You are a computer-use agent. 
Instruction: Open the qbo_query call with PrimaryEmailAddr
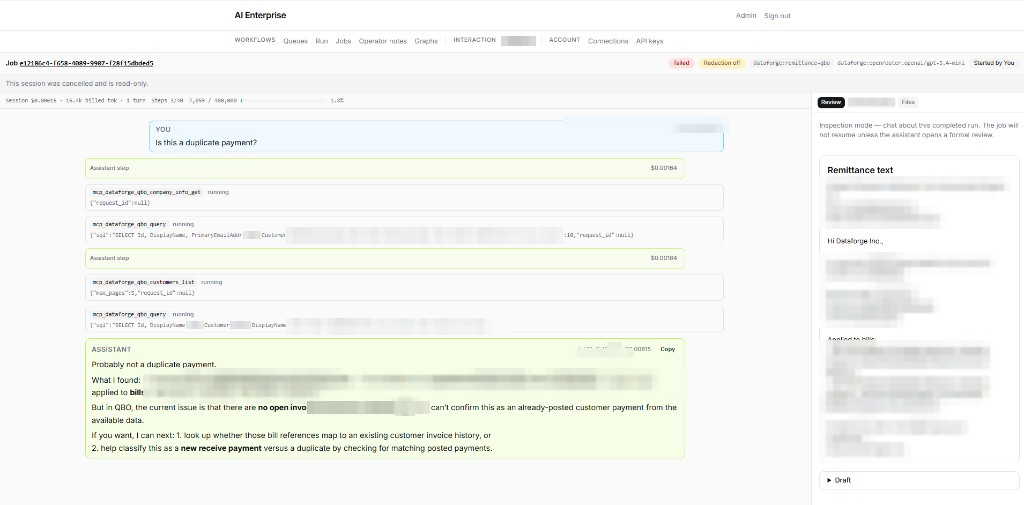point(404,229)
